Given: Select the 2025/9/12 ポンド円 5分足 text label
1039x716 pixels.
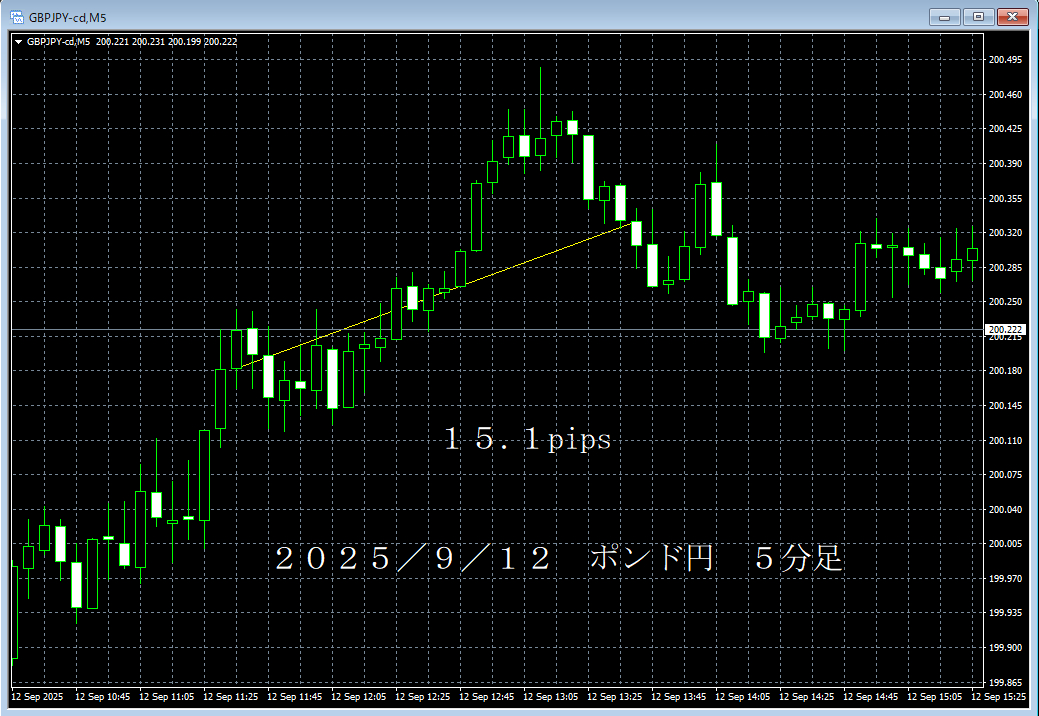Looking at the screenshot, I should coord(560,559).
